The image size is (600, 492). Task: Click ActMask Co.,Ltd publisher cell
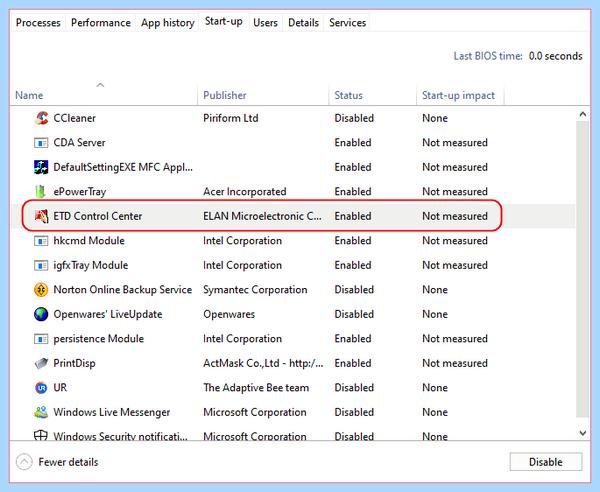263,363
